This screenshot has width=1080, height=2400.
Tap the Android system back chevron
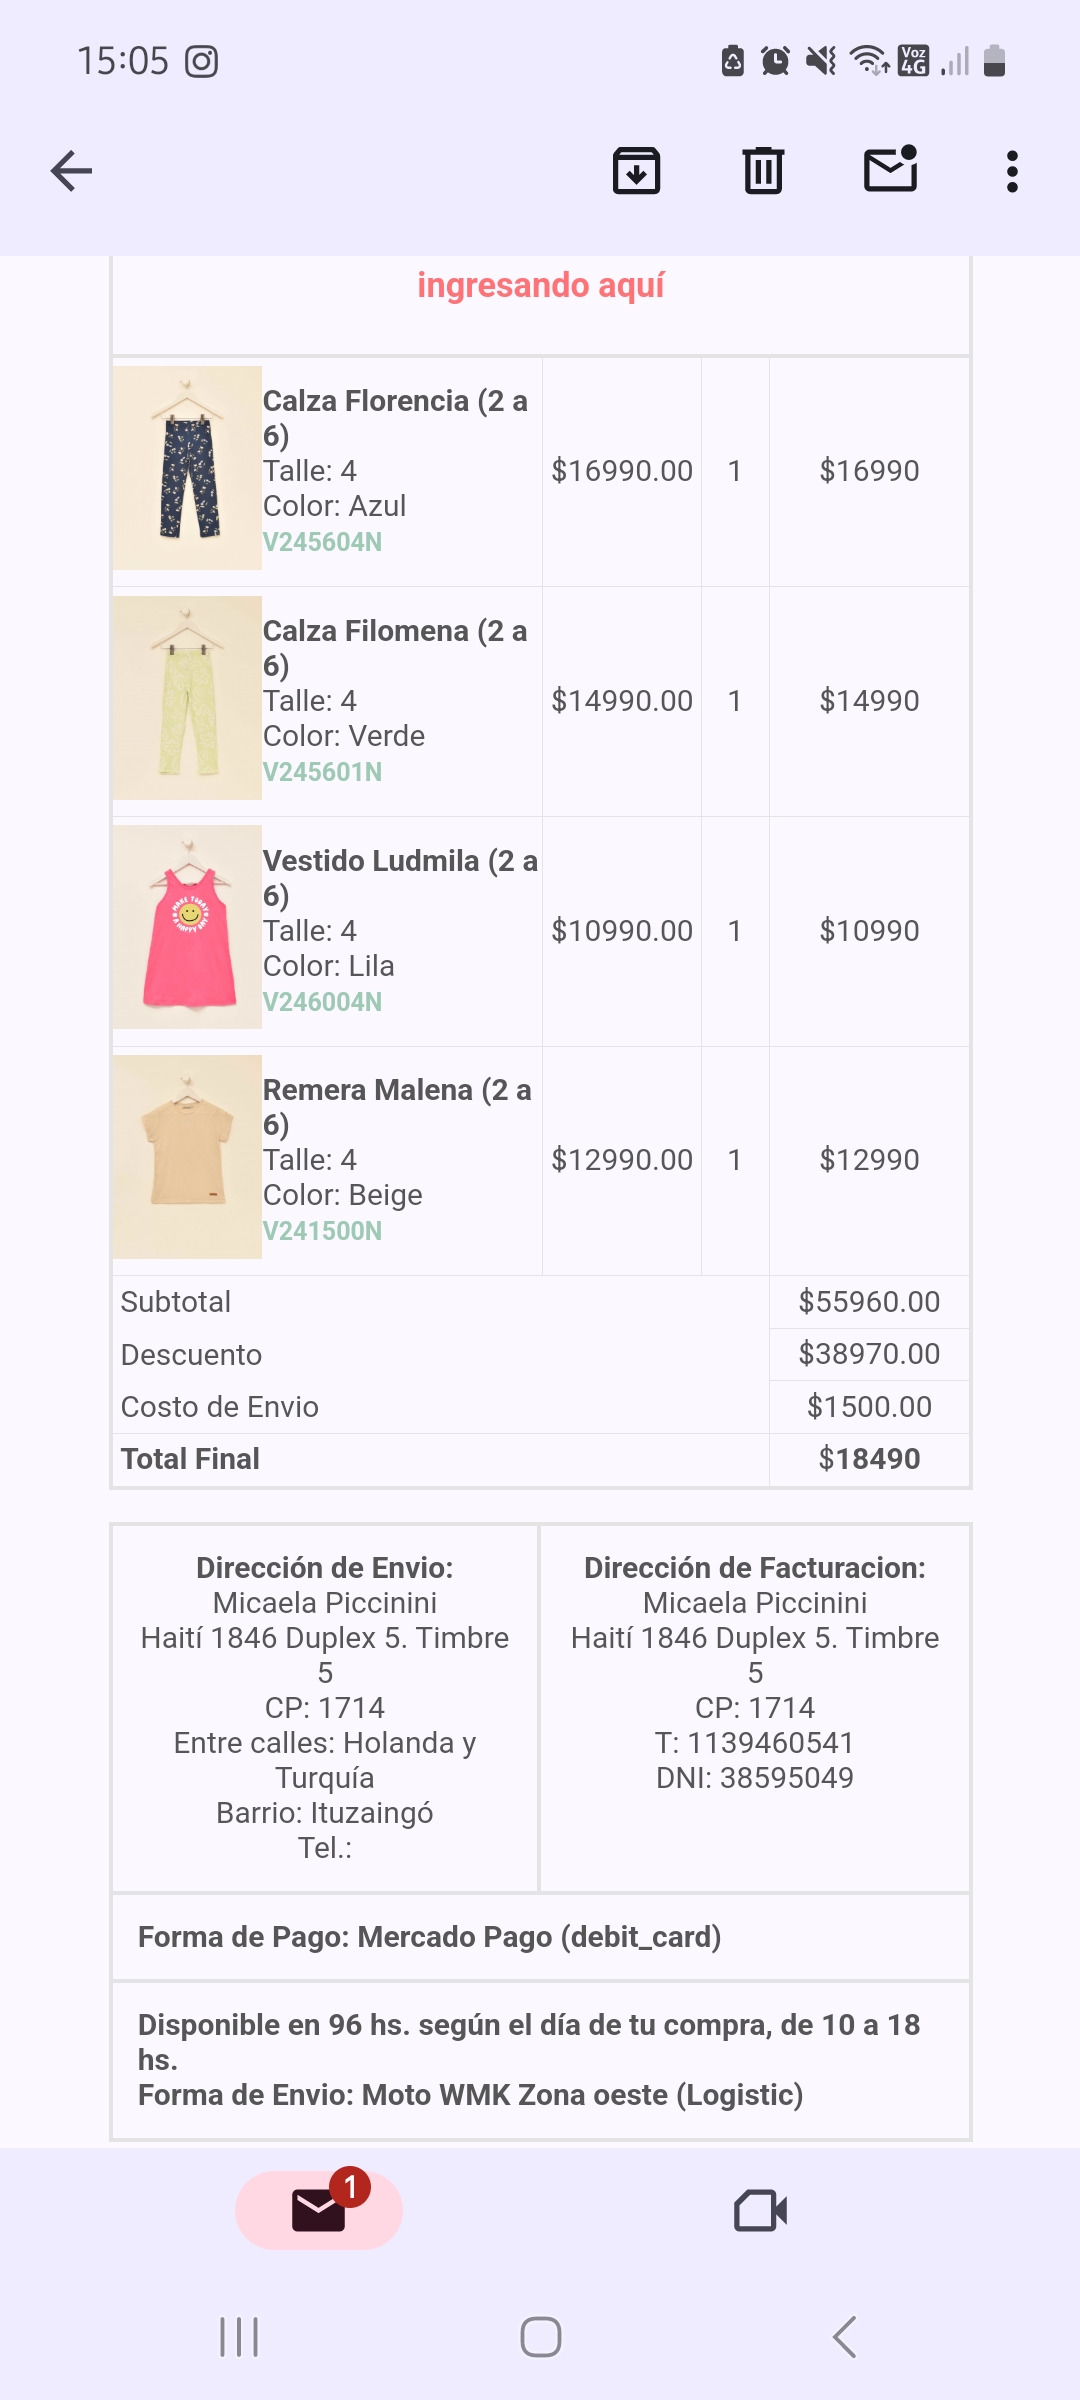click(845, 2337)
